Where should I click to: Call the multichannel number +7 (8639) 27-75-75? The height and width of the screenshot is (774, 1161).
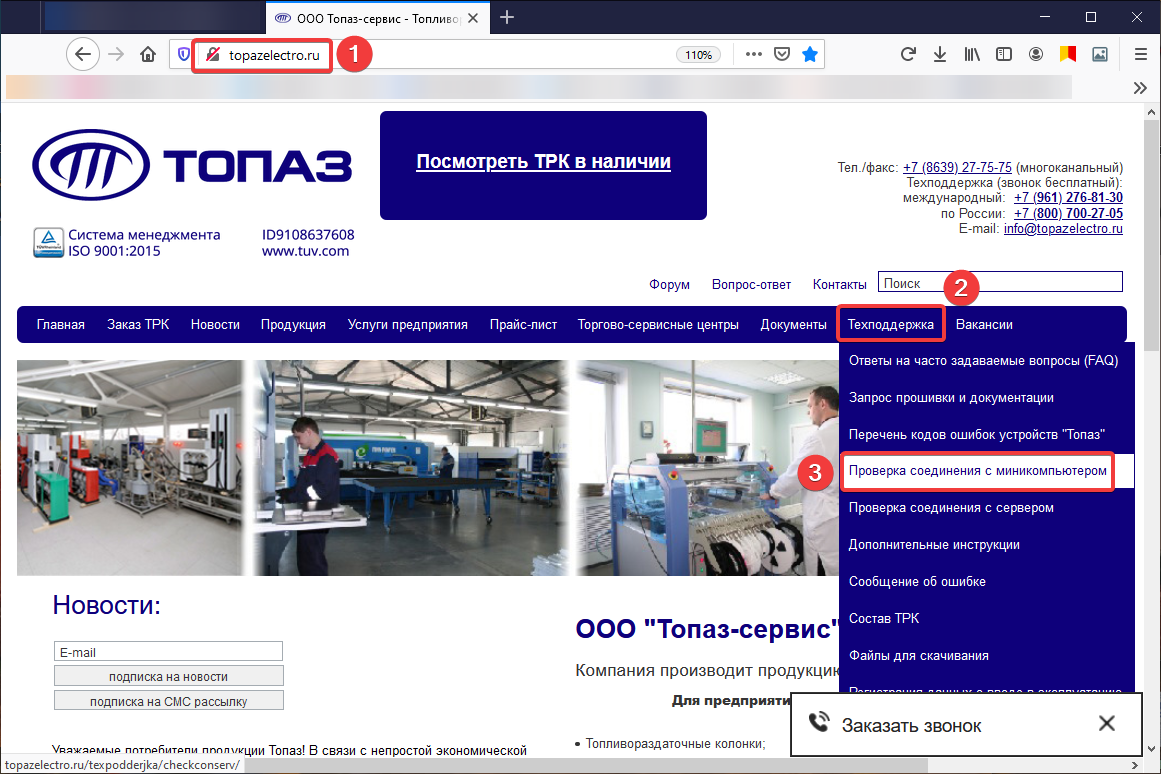957,167
